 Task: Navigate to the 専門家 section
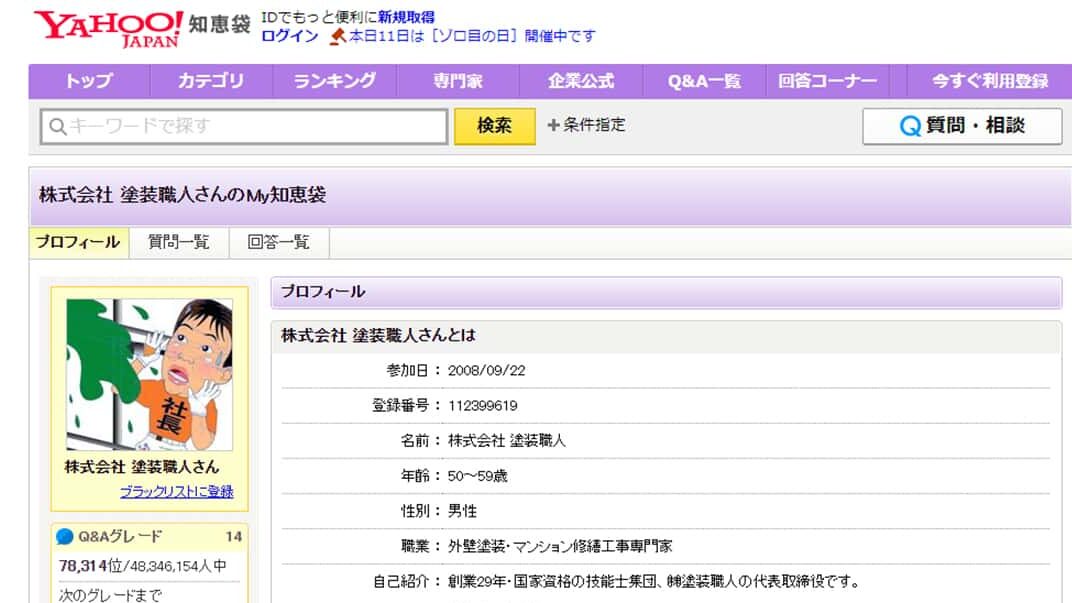[x=456, y=81]
